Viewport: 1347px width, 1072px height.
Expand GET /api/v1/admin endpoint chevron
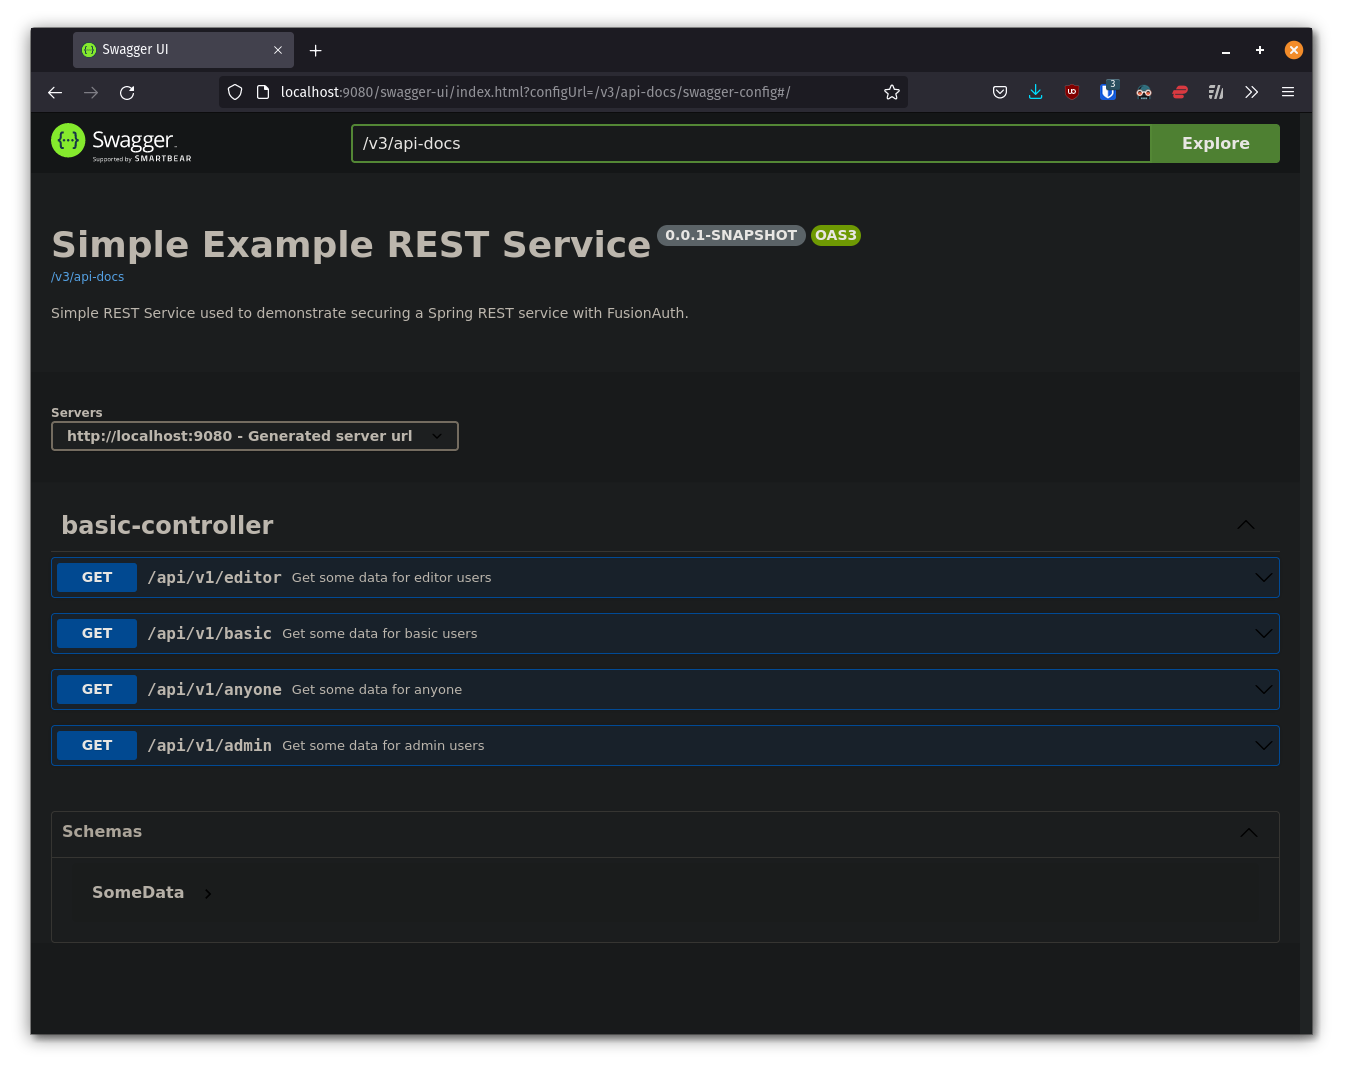pos(1264,745)
